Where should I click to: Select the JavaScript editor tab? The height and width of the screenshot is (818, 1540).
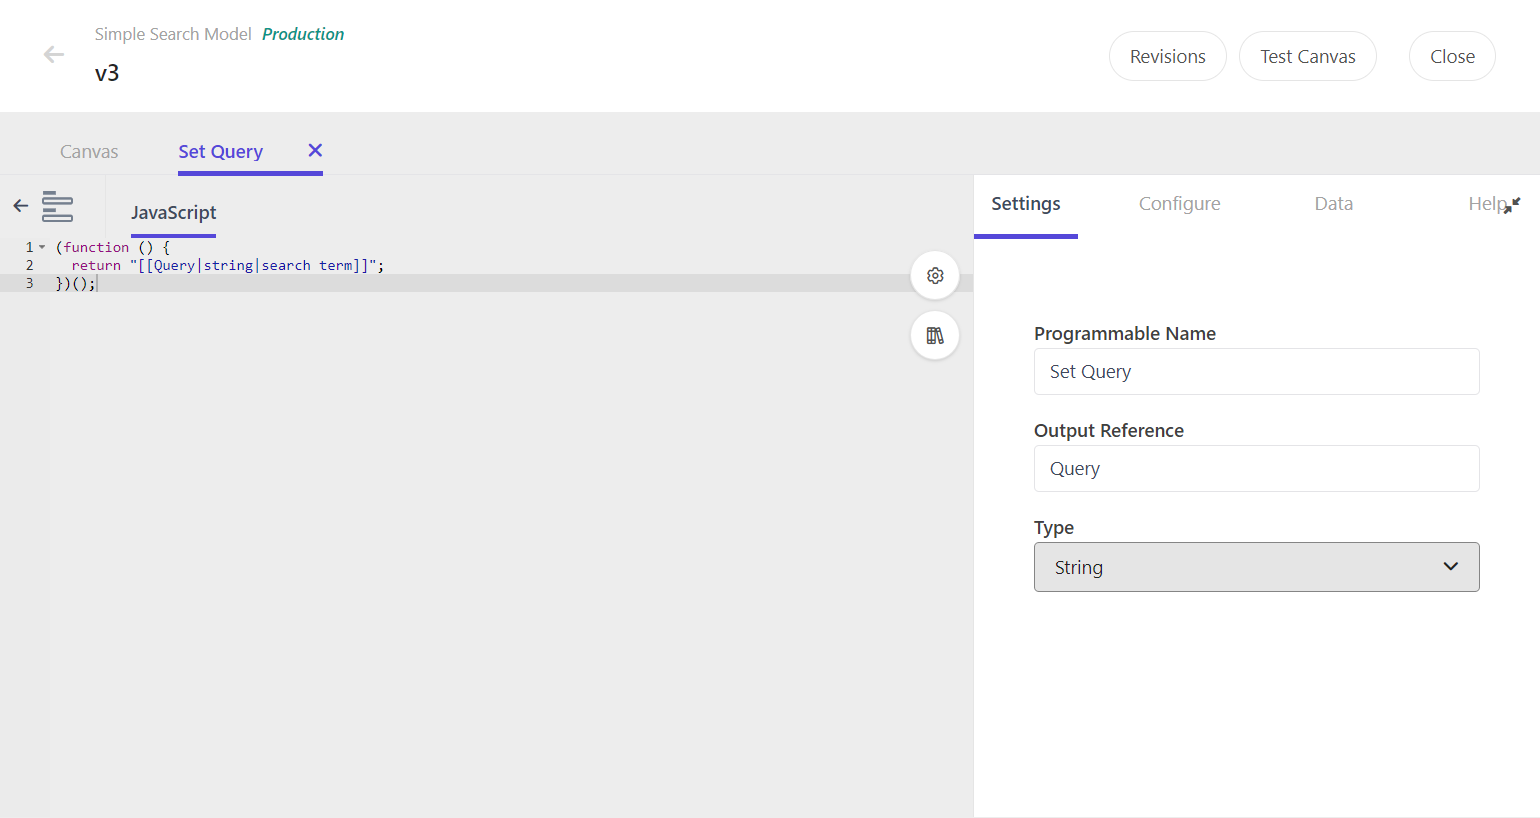click(174, 212)
